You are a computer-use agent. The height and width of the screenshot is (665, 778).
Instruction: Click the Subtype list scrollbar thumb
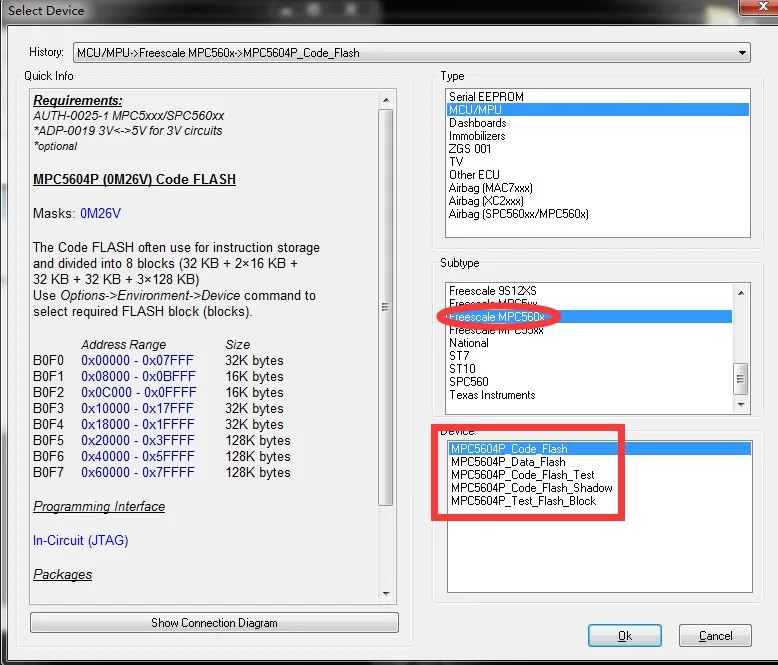click(741, 379)
